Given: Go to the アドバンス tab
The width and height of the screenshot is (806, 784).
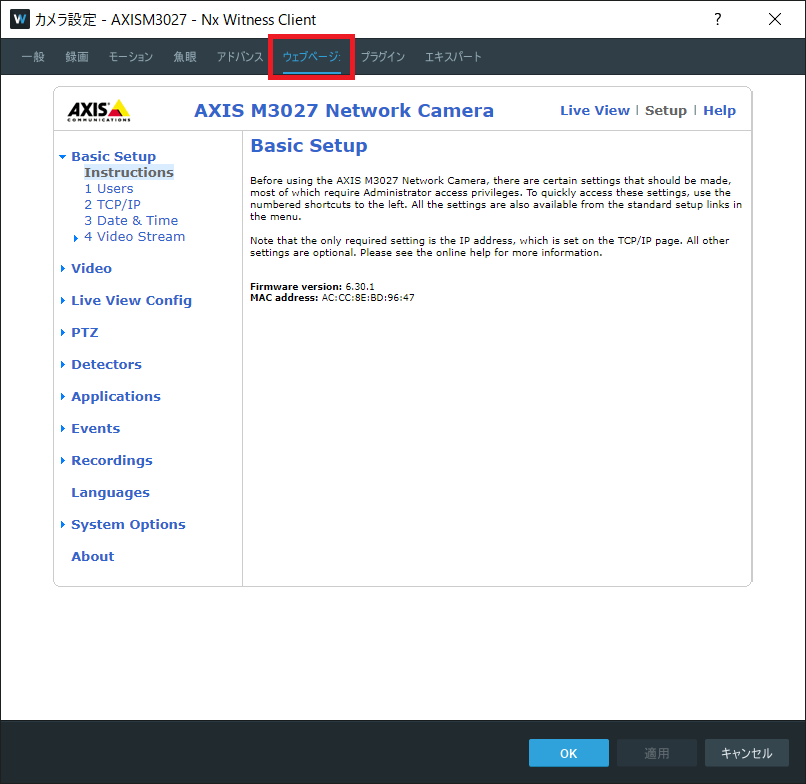Looking at the screenshot, I should (x=240, y=57).
